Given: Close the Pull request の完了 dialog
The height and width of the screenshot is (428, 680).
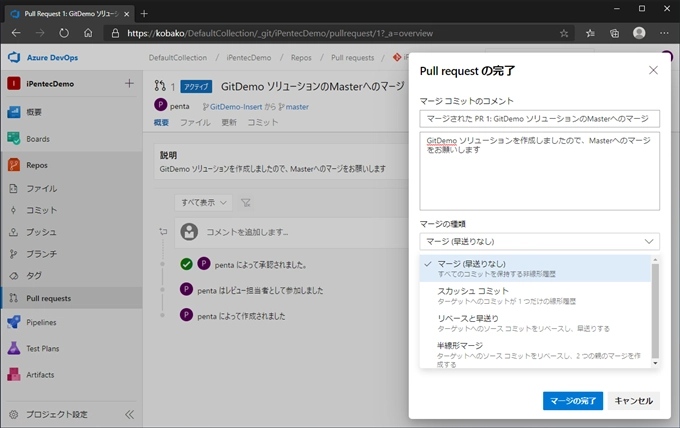Looking at the screenshot, I should (x=653, y=70).
